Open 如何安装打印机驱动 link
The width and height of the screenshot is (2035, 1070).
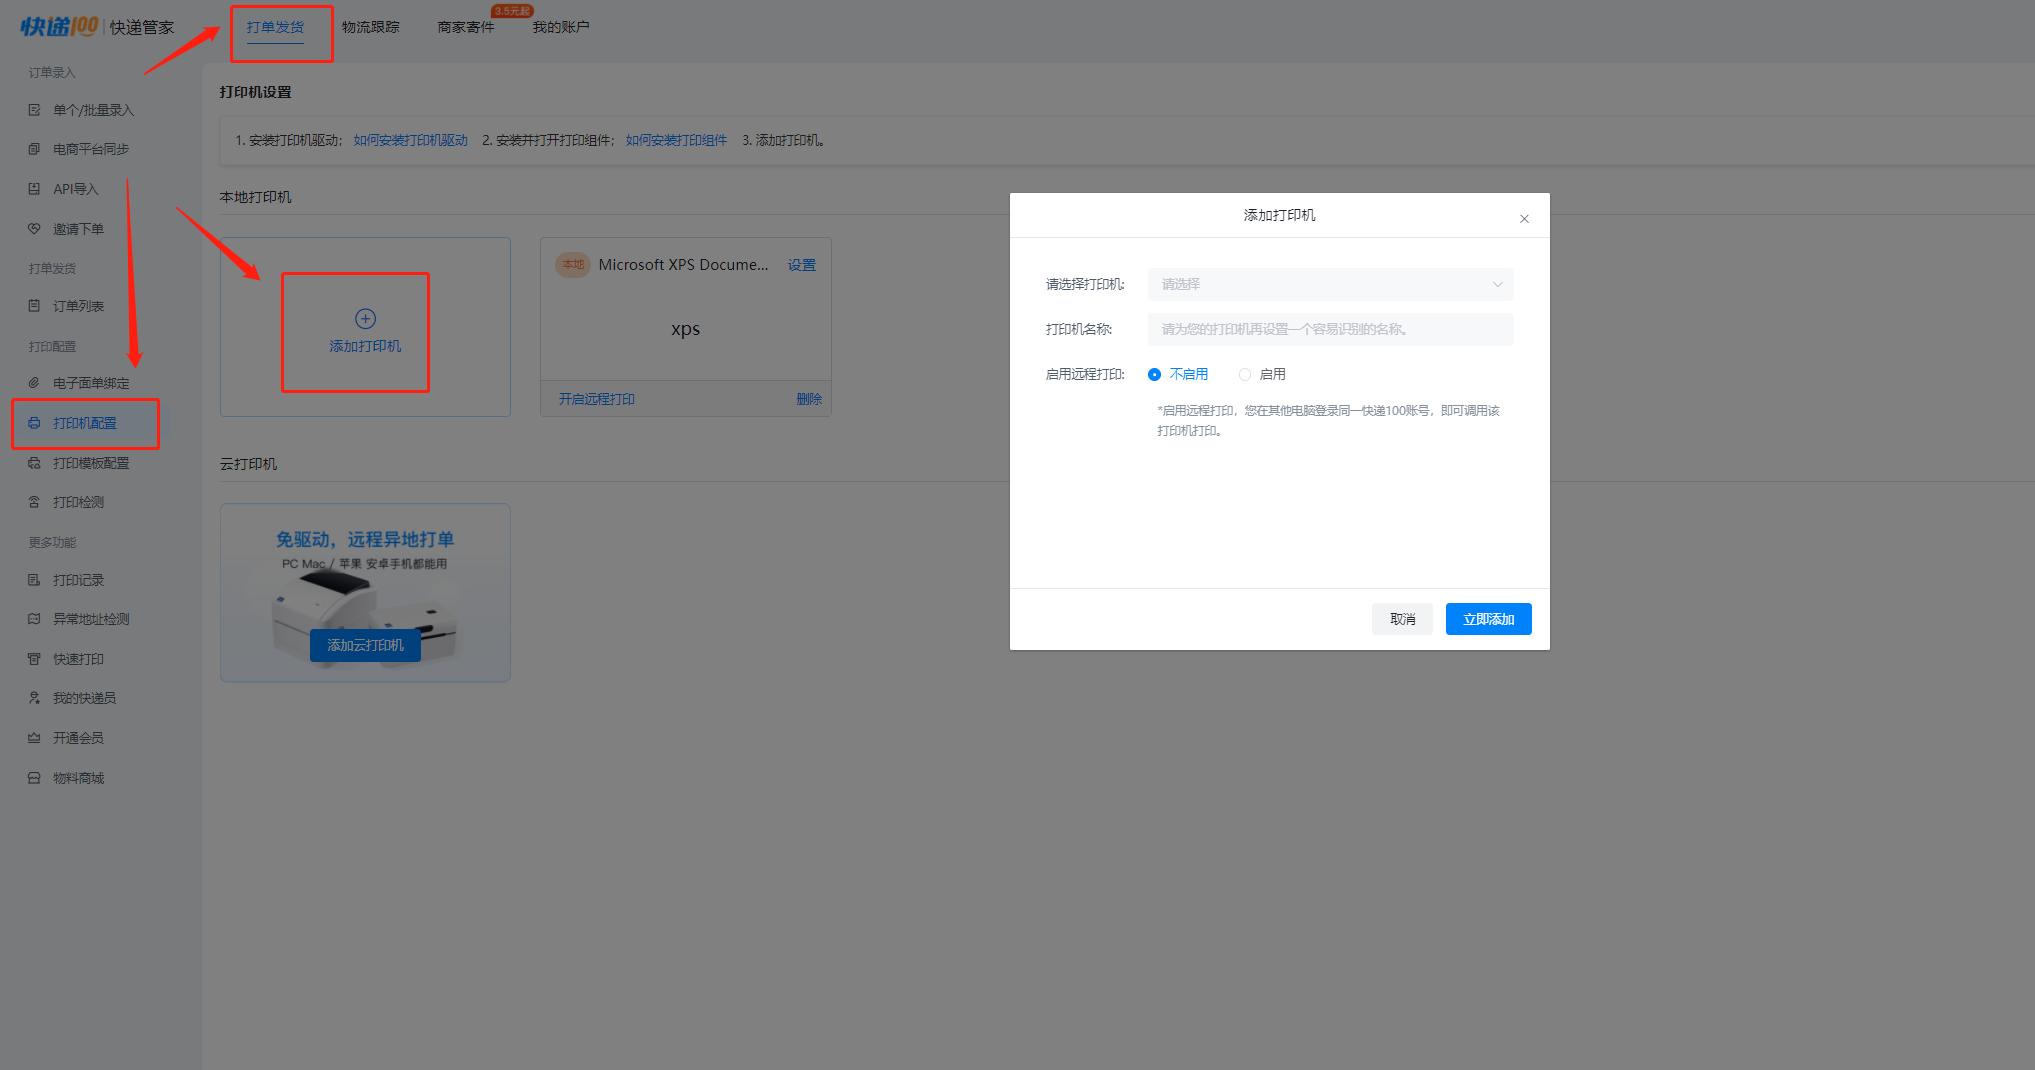[x=411, y=140]
